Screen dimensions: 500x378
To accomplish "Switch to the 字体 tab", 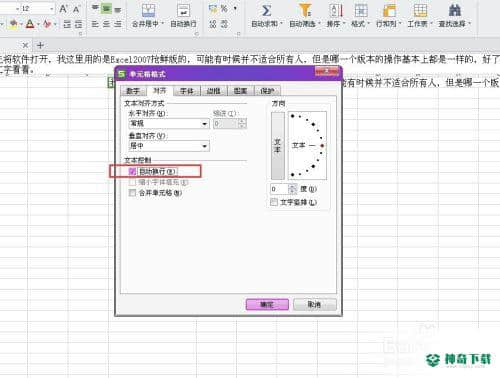I will [187, 91].
